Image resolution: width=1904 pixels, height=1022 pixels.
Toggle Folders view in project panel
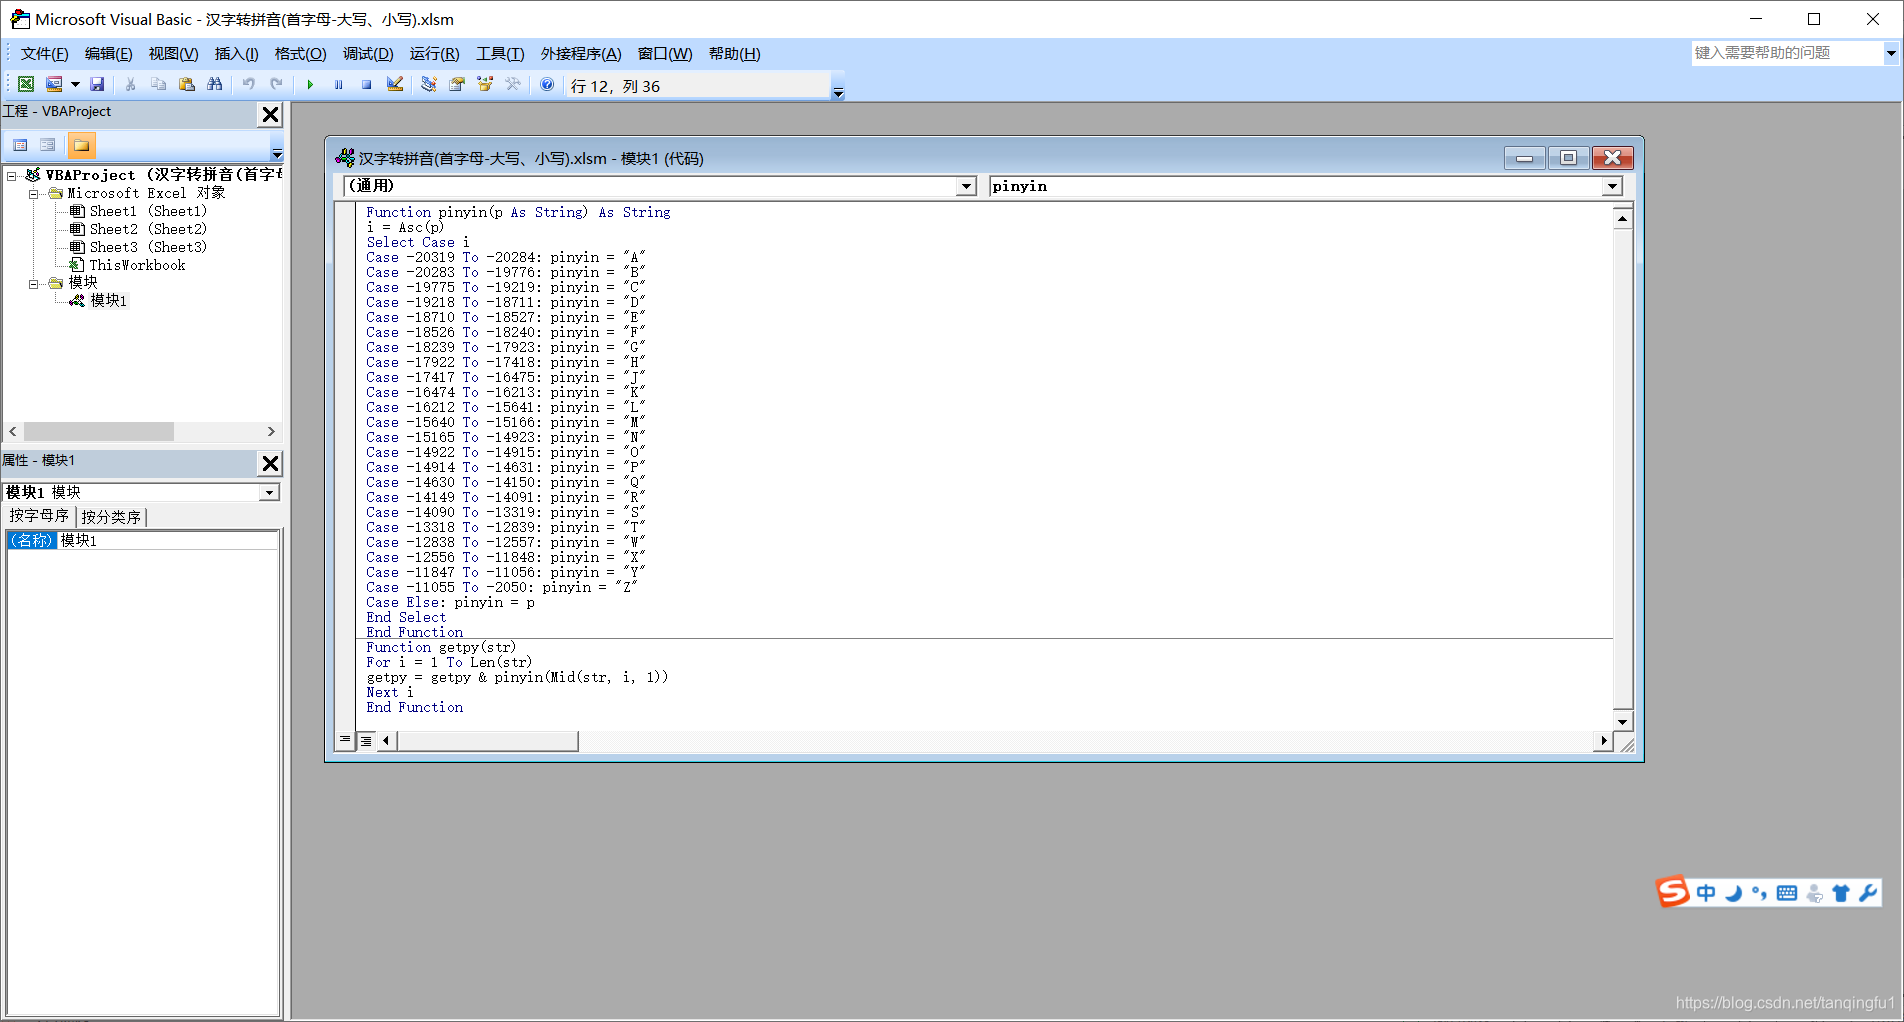(81, 145)
